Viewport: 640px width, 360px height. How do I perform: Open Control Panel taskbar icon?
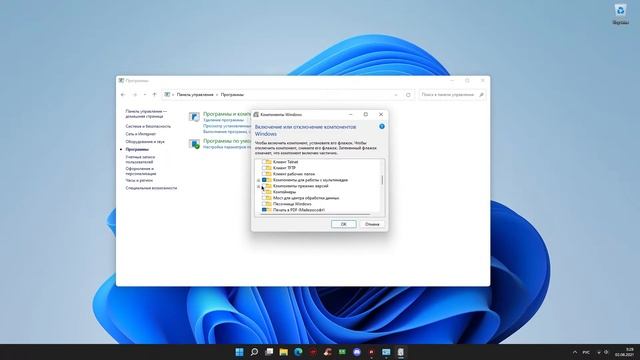pyautogui.click(x=386, y=352)
